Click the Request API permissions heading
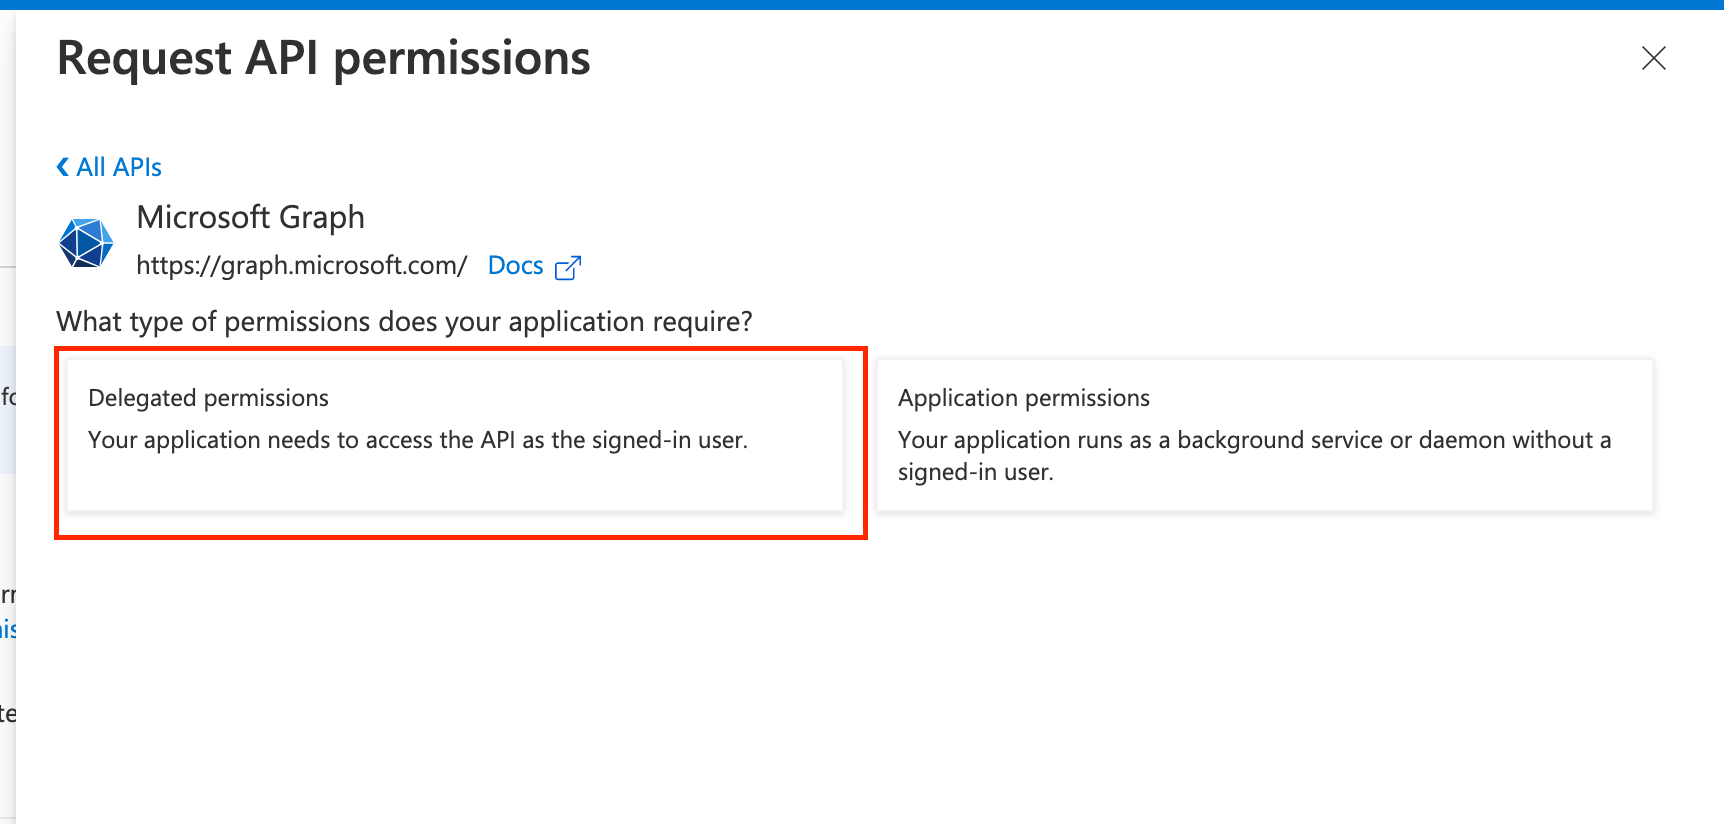The image size is (1724, 824). (324, 58)
